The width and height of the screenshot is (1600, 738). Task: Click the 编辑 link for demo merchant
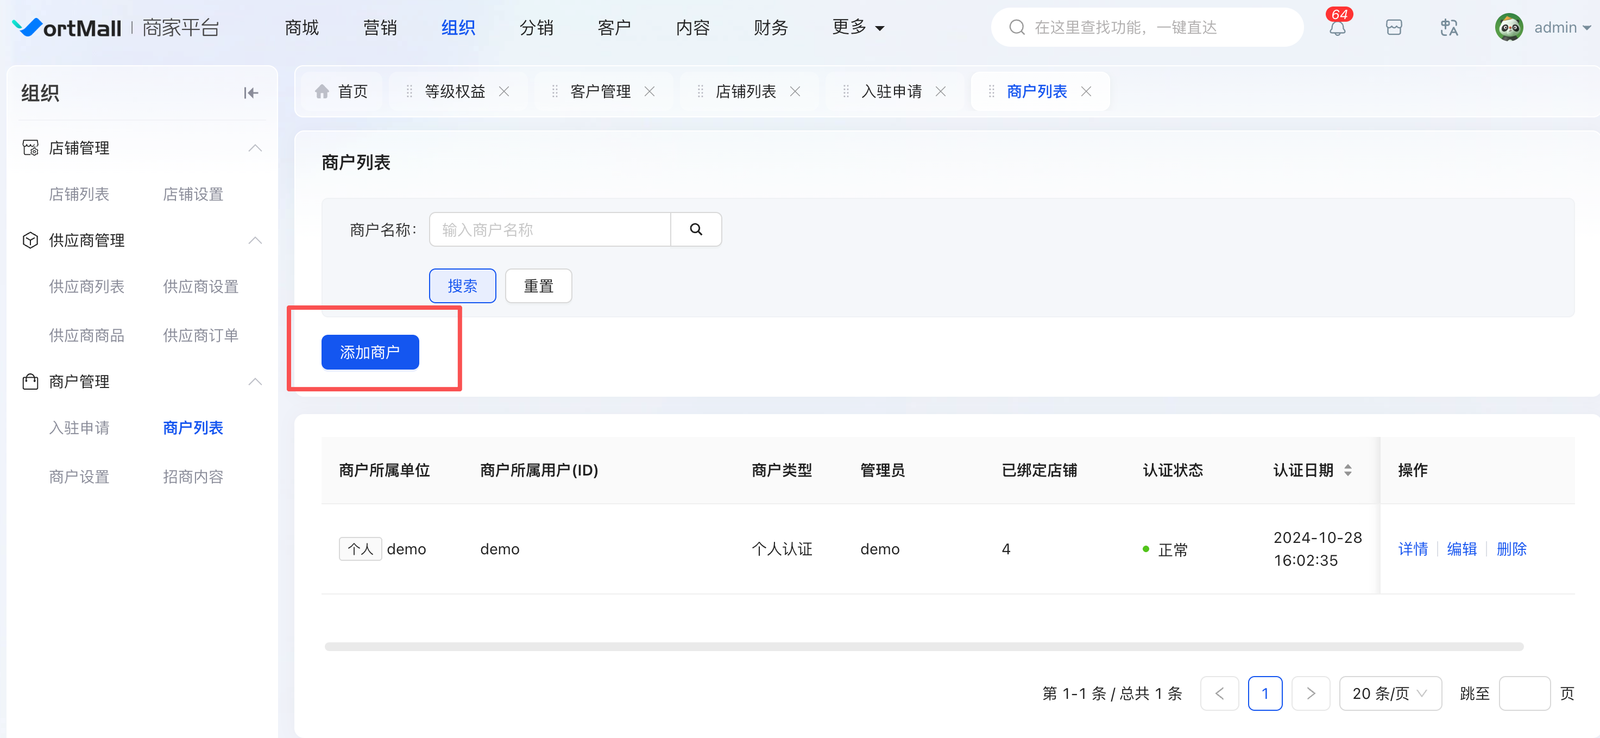(x=1462, y=549)
